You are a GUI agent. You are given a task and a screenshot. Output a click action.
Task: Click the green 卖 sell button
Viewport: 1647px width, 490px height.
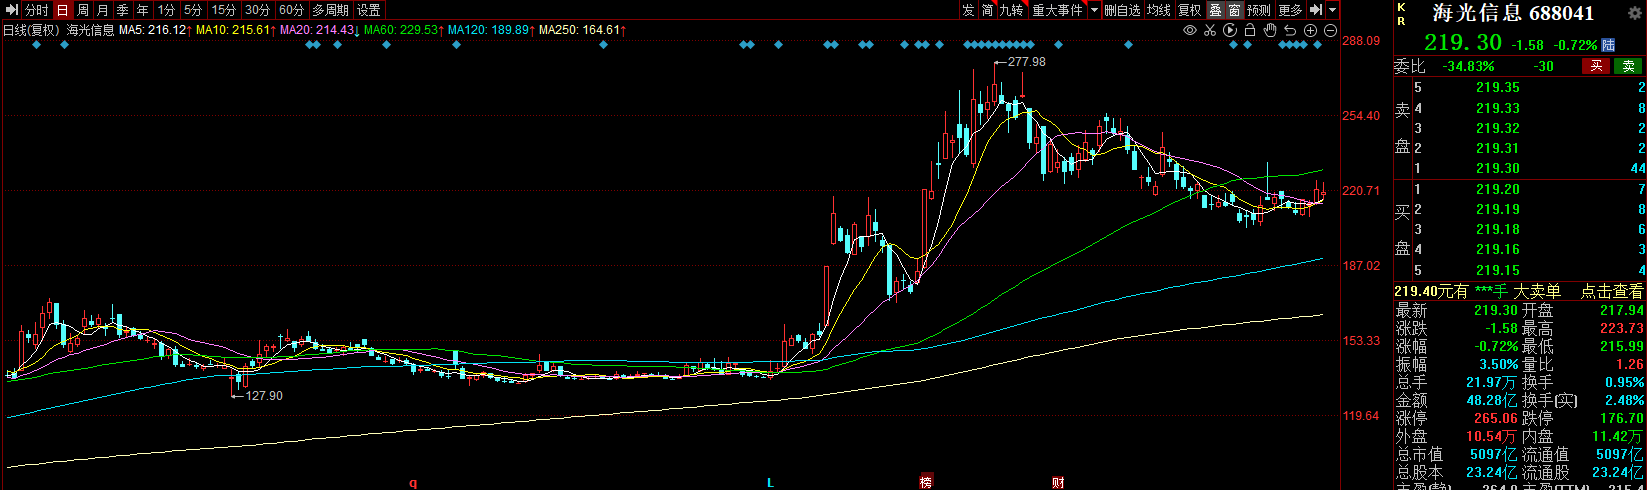(x=1629, y=66)
